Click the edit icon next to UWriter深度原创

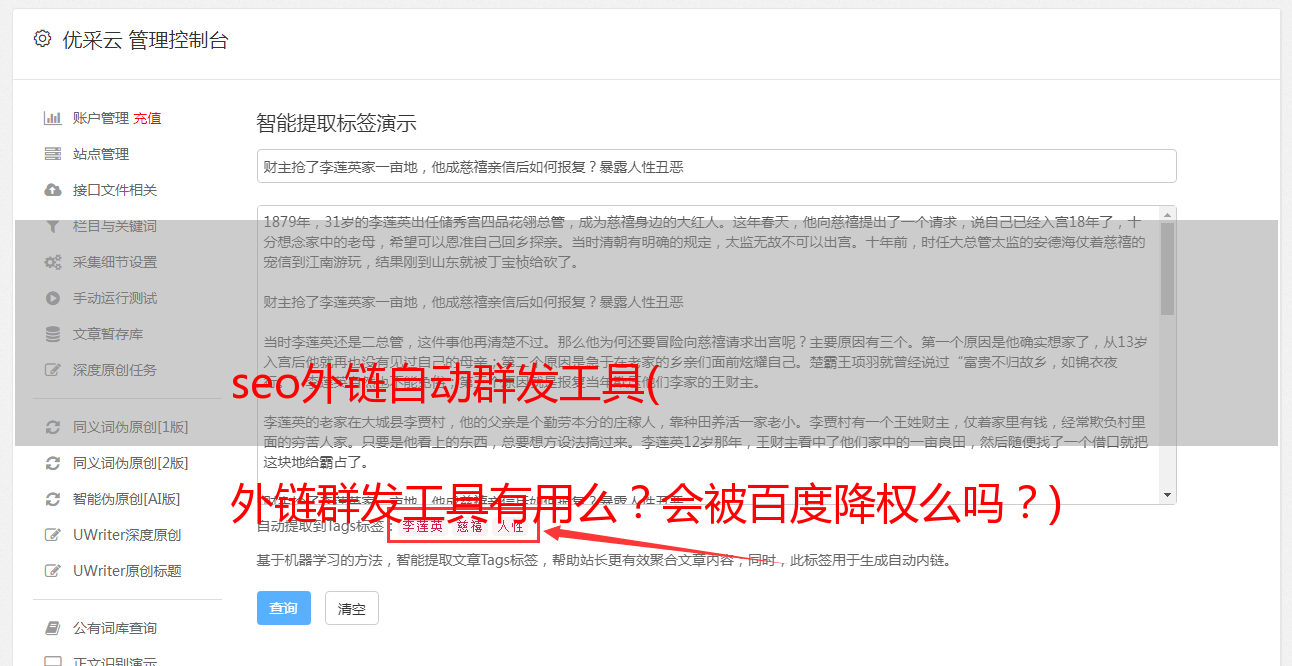[53, 535]
